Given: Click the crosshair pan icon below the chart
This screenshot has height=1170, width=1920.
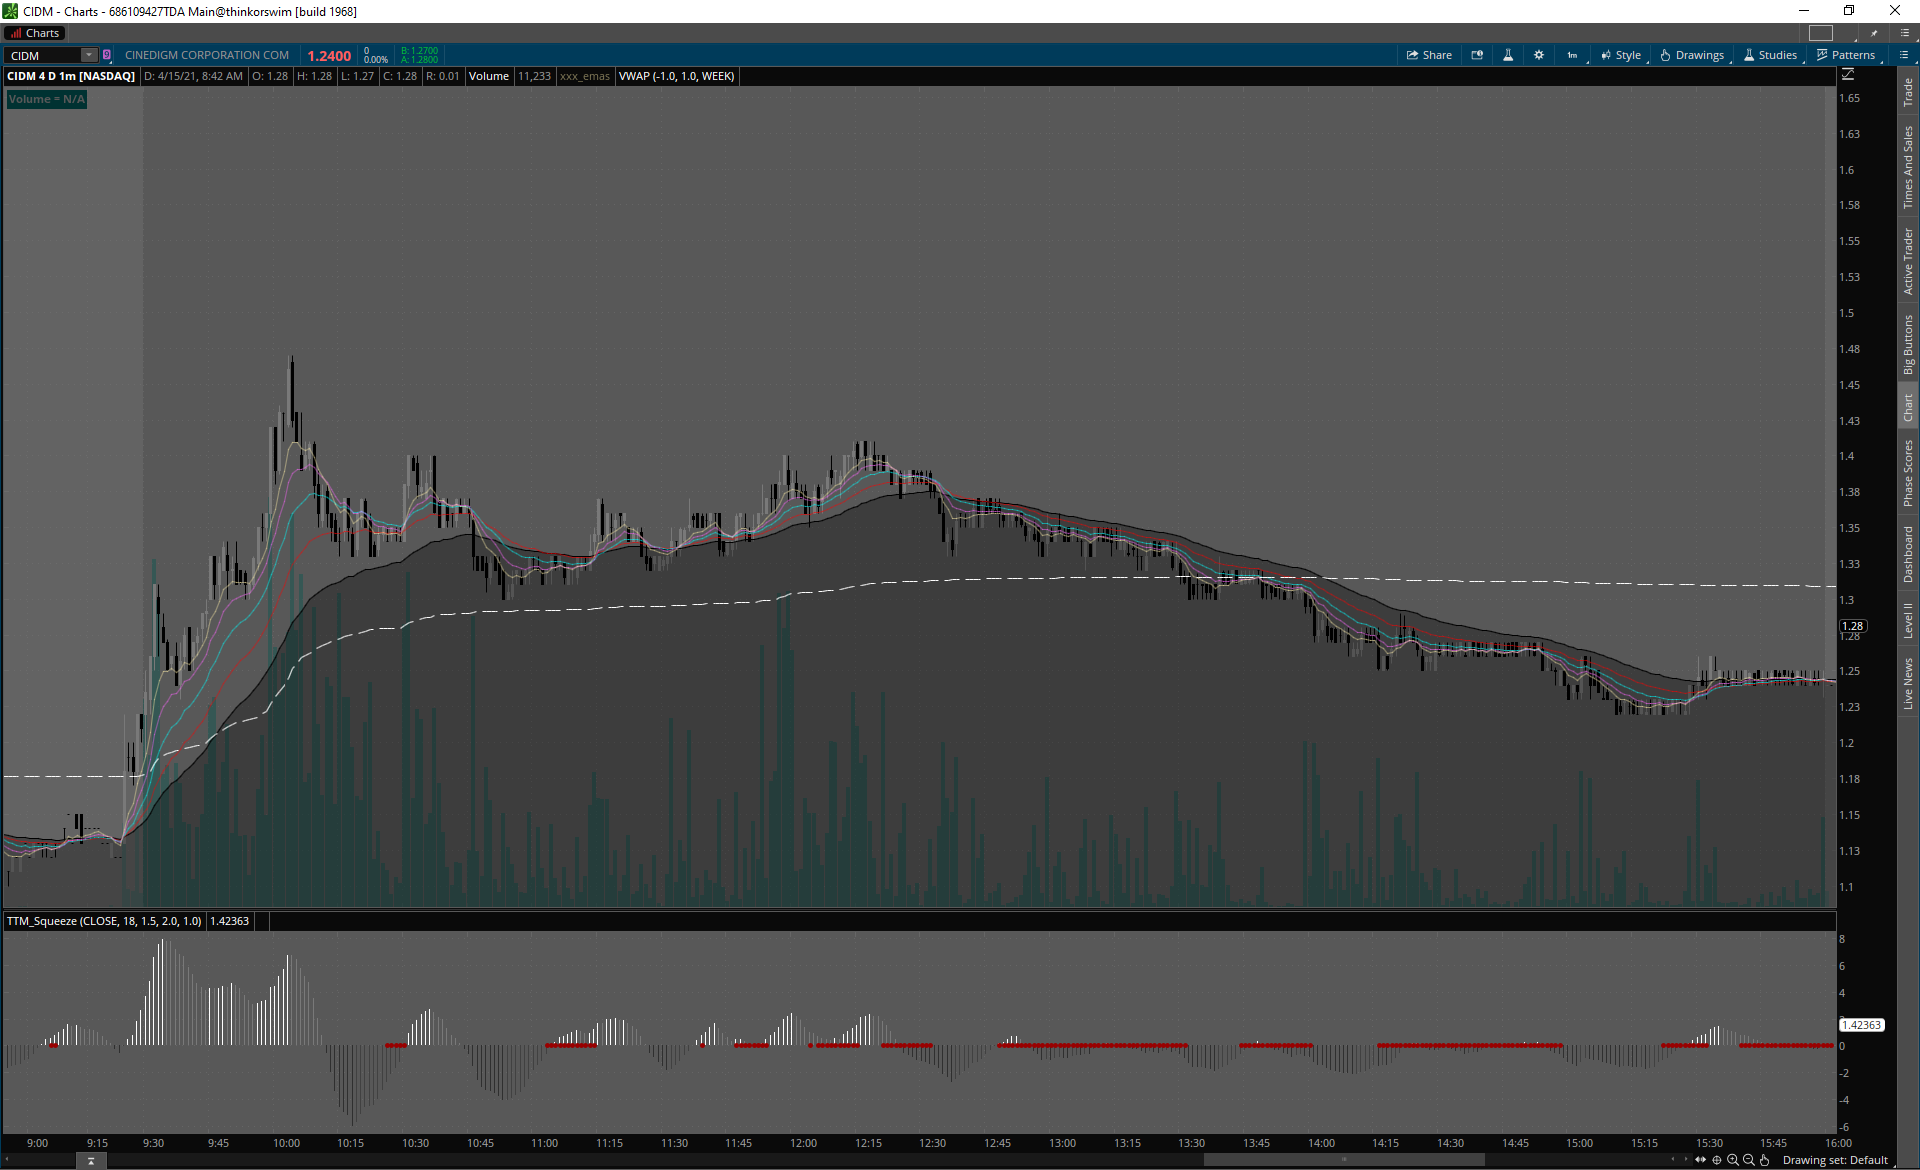Looking at the screenshot, I should pos(1716,1160).
